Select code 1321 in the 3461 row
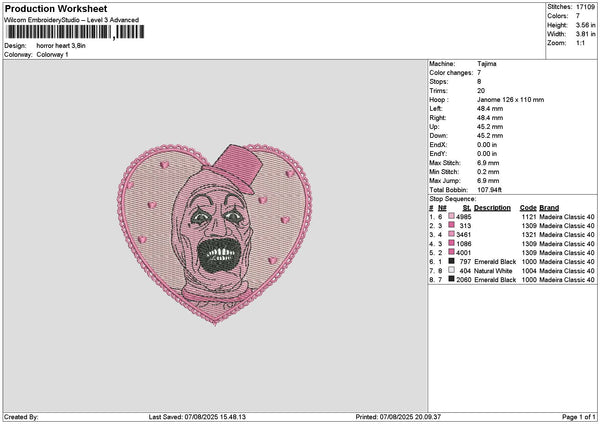 click(x=529, y=235)
